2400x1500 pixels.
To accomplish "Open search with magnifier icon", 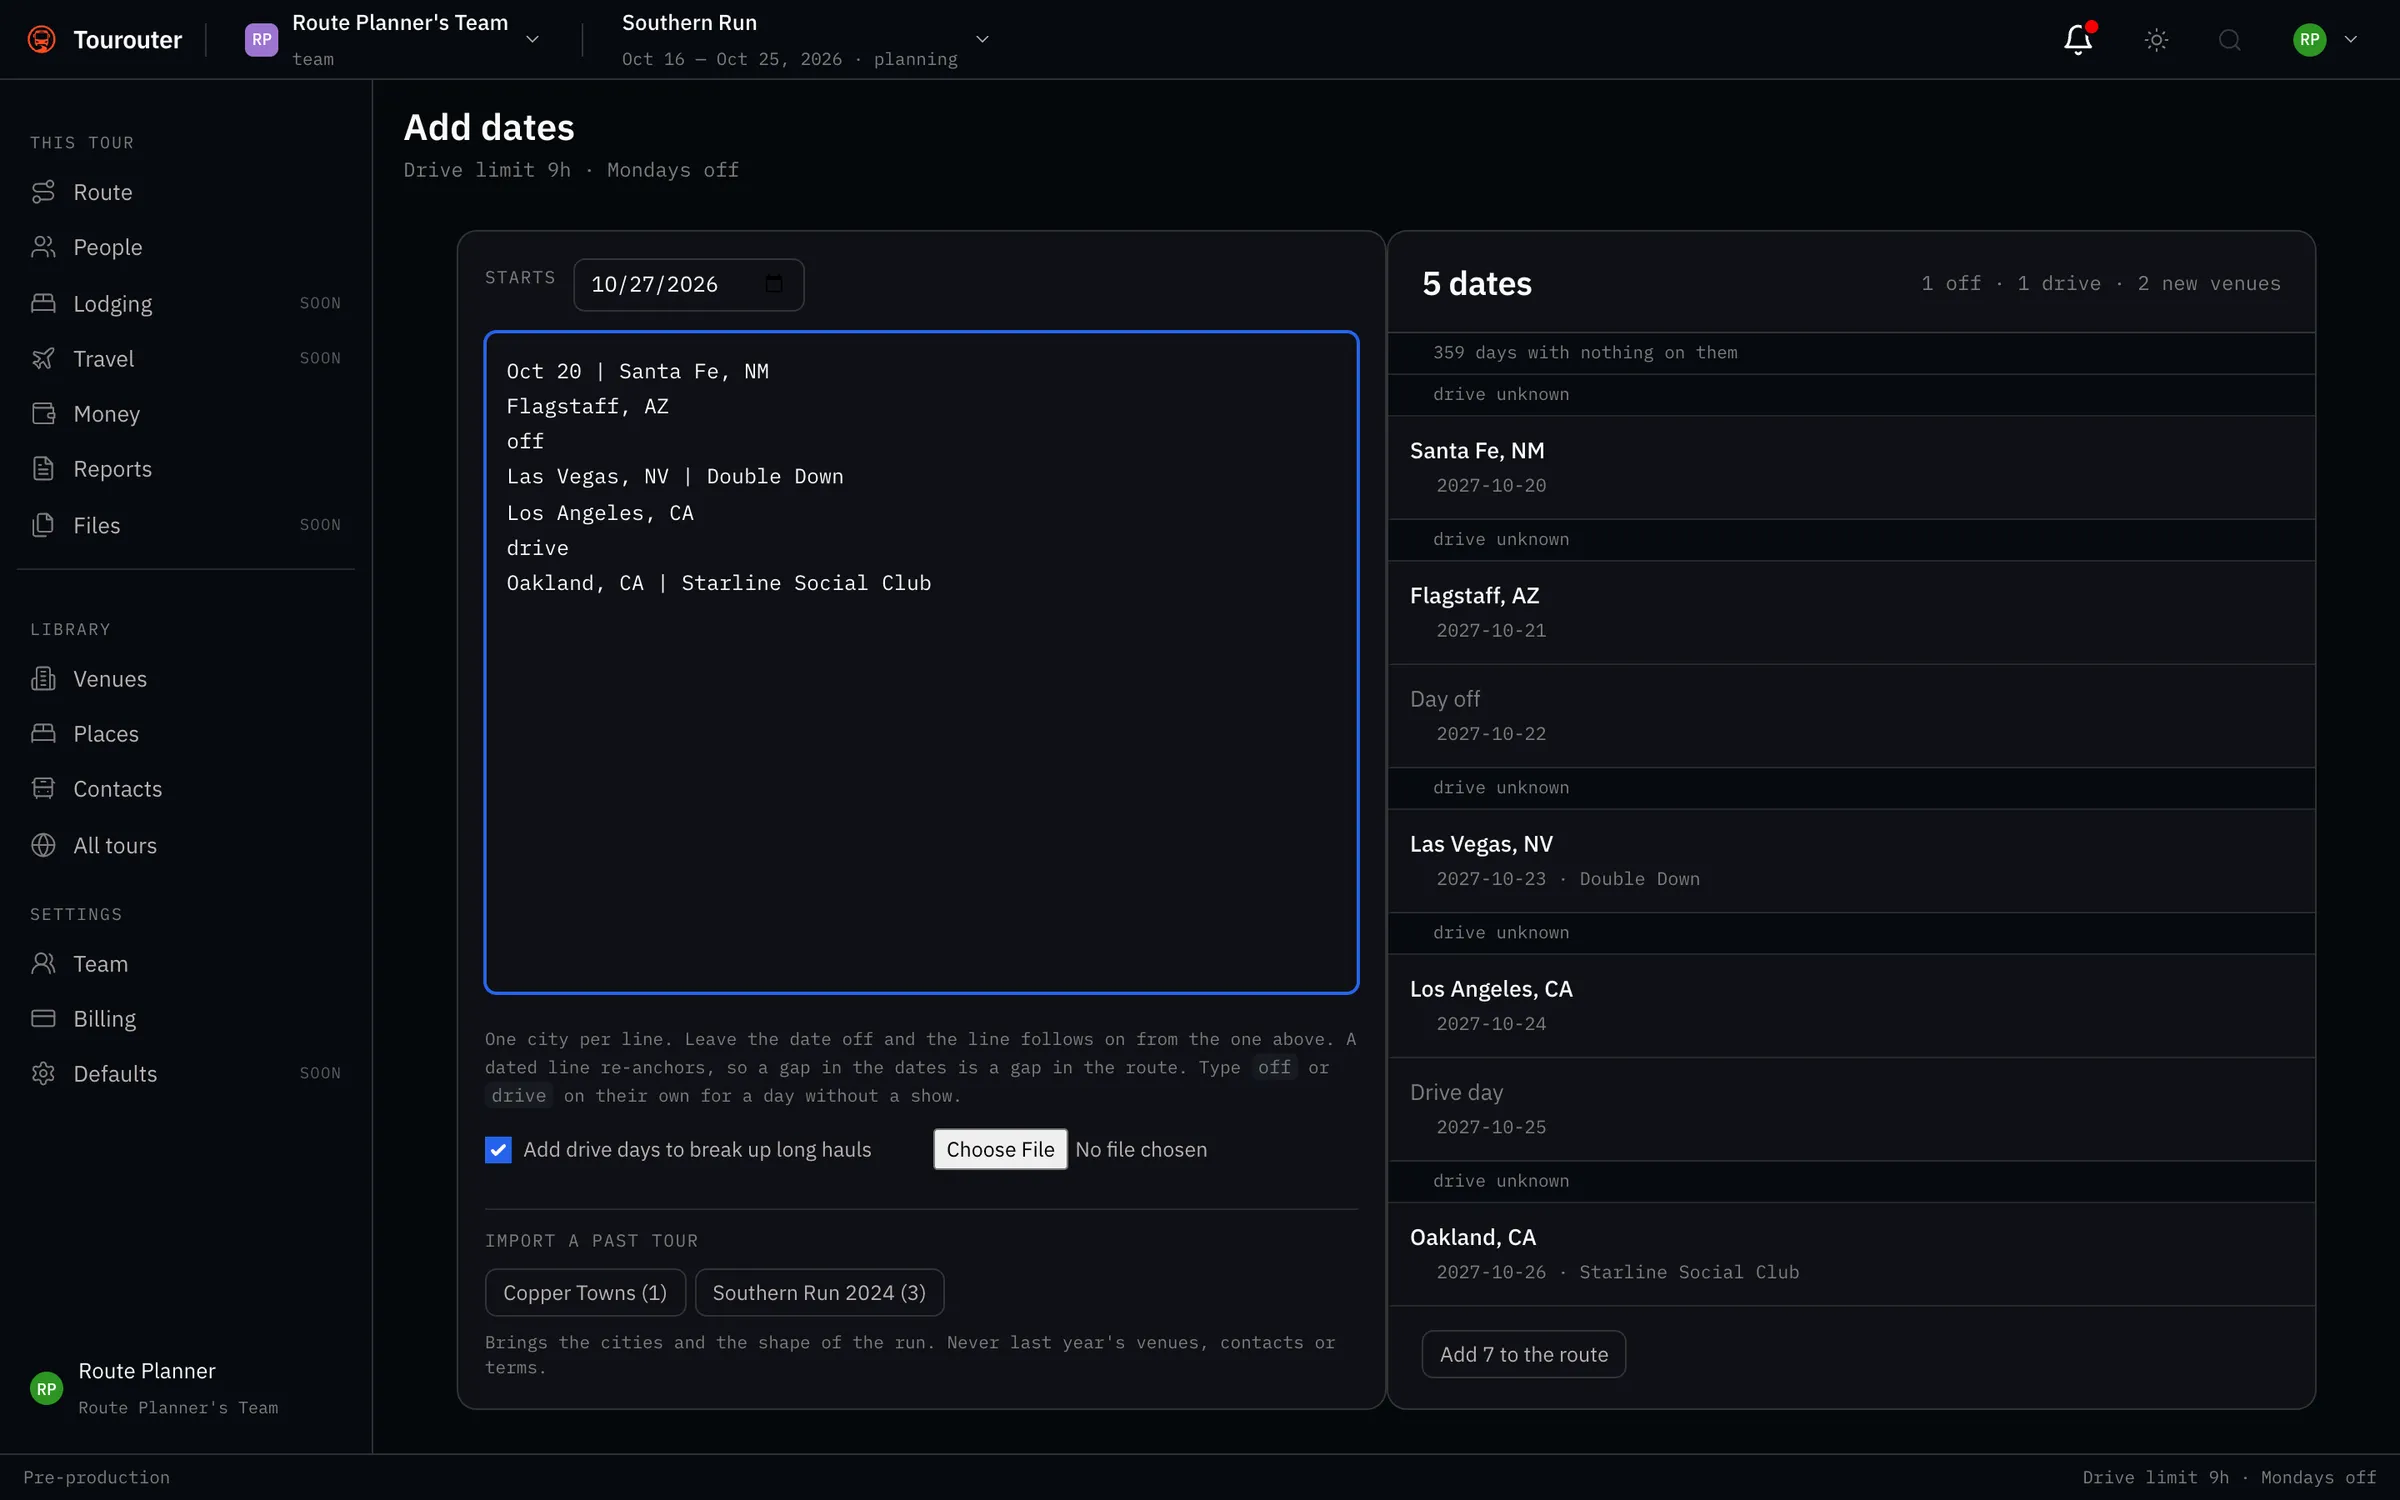I will pyautogui.click(x=2229, y=39).
